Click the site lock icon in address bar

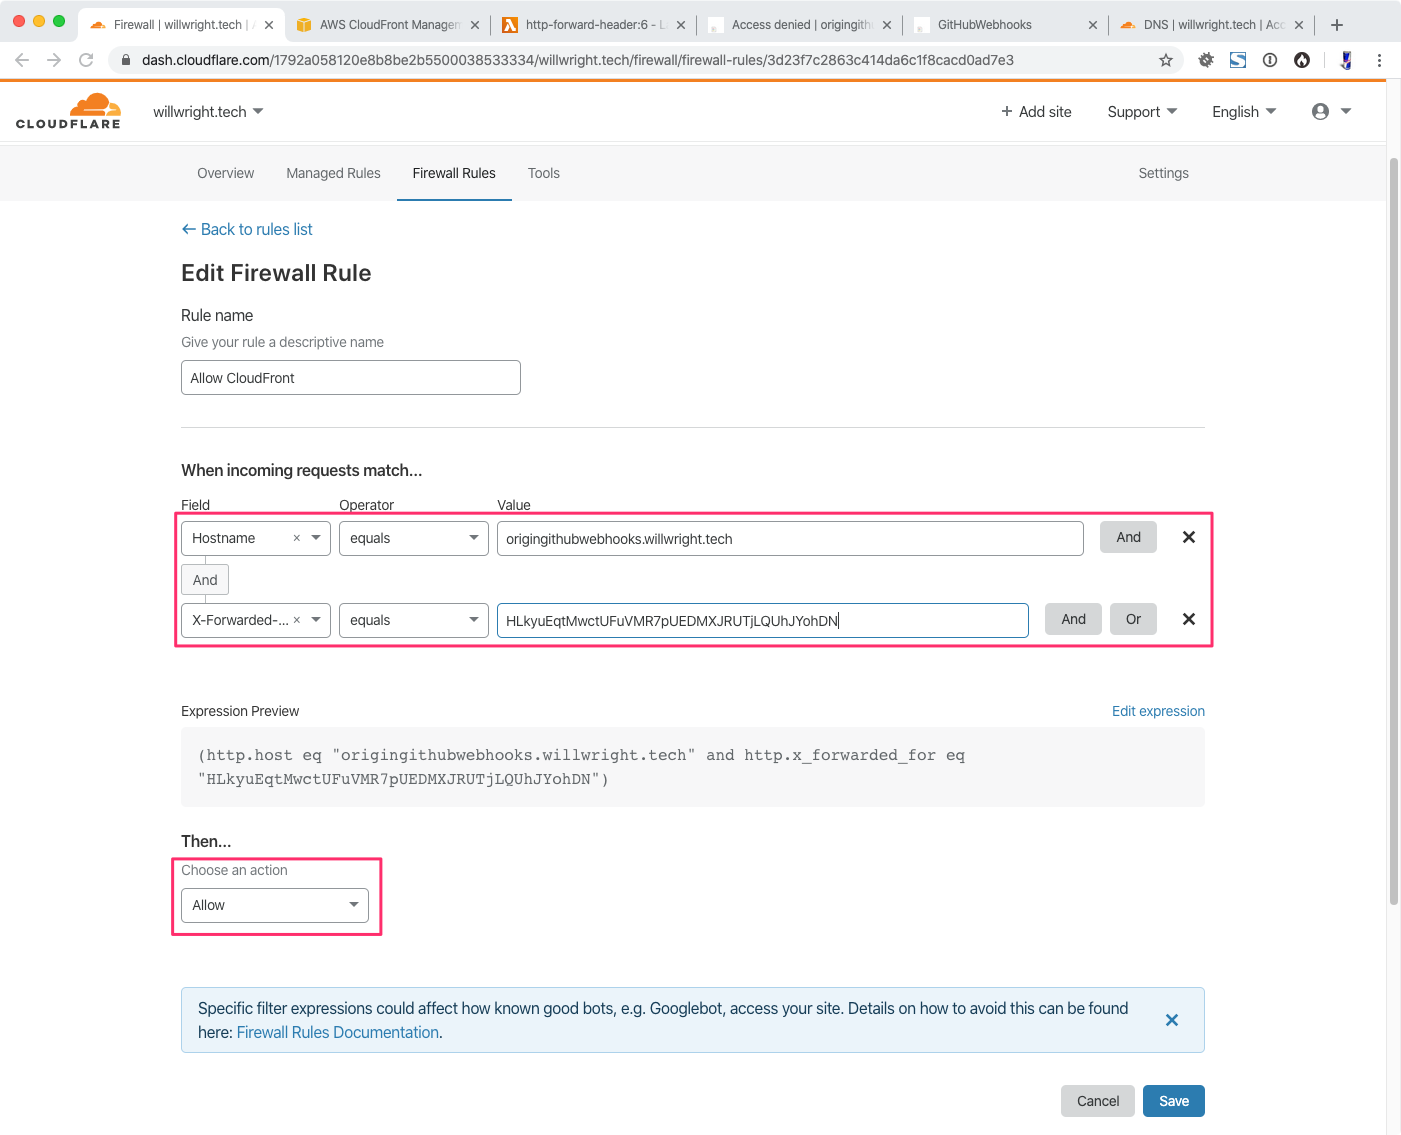[126, 60]
